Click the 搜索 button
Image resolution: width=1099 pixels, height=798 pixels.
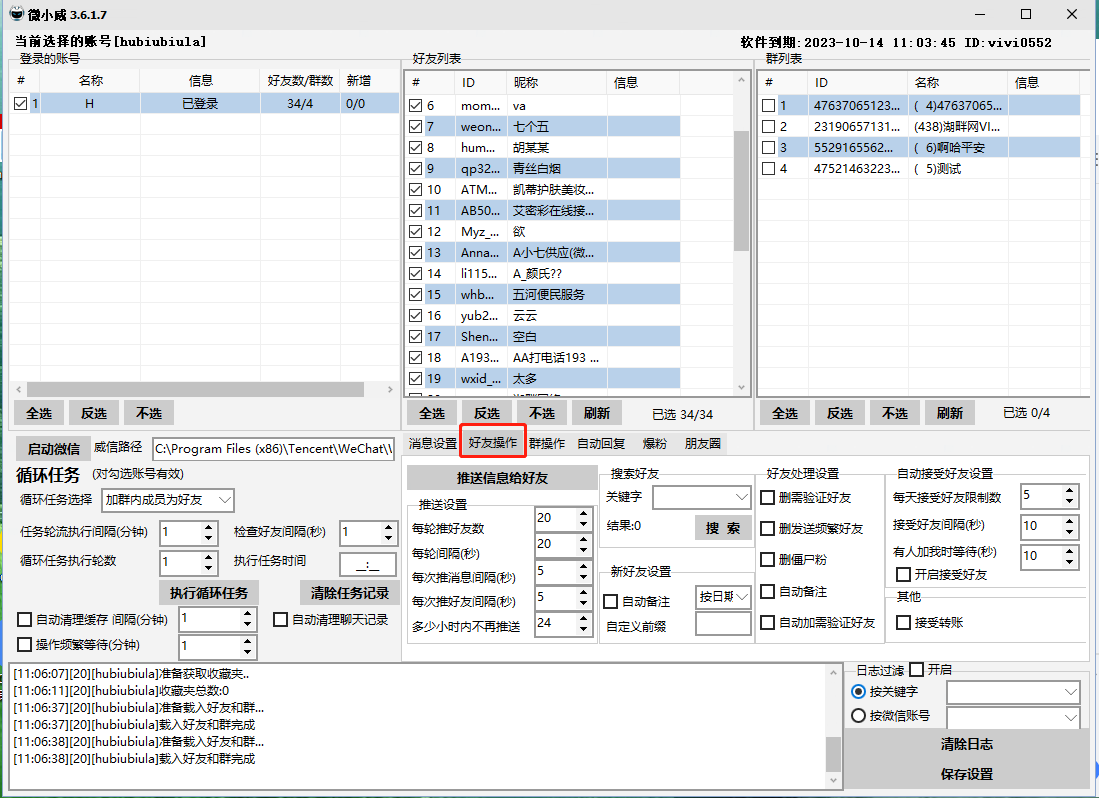pyautogui.click(x=722, y=528)
